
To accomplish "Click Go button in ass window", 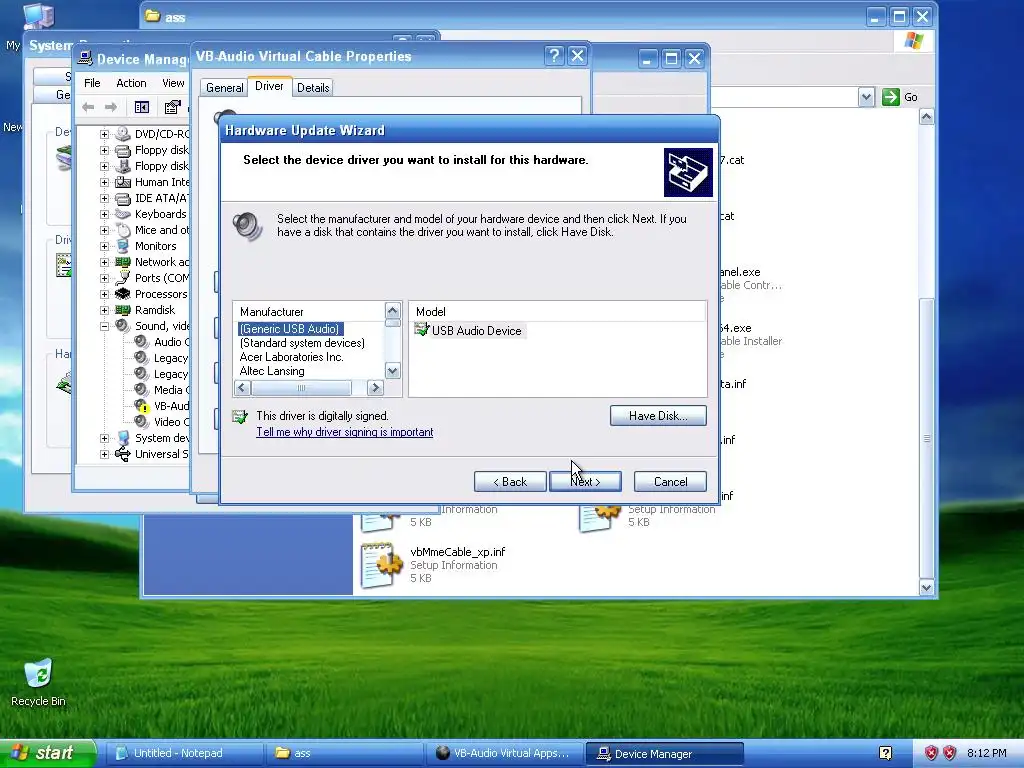I will (901, 97).
